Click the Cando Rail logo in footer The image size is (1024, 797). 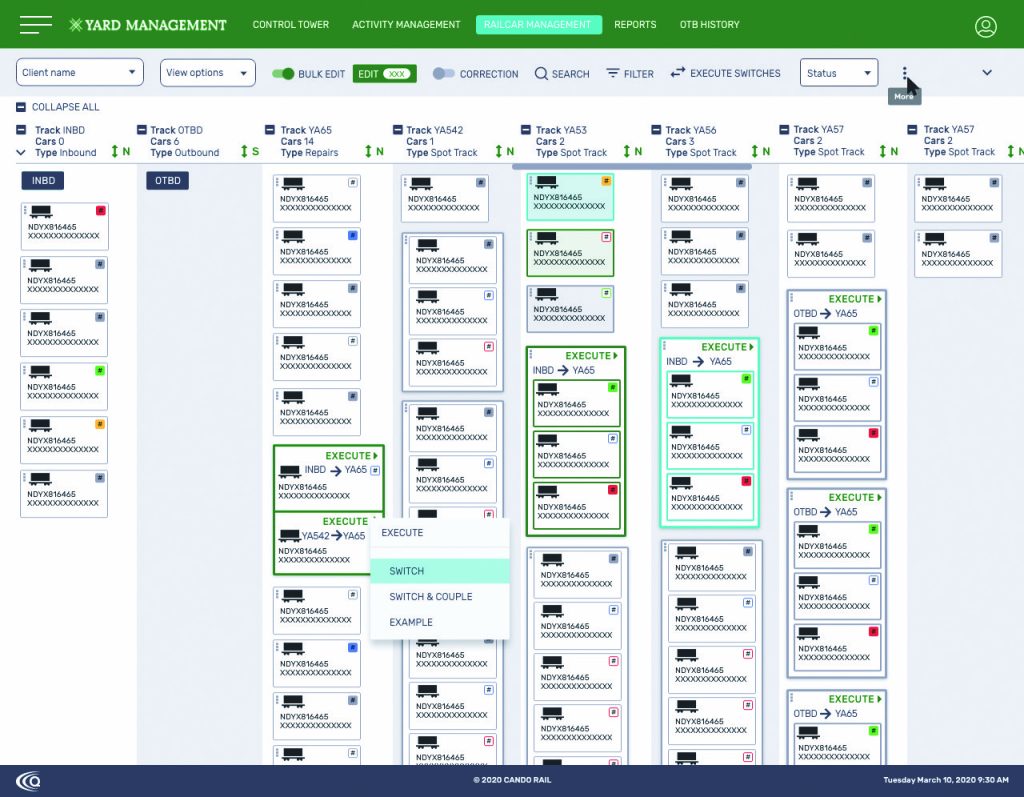point(28,780)
